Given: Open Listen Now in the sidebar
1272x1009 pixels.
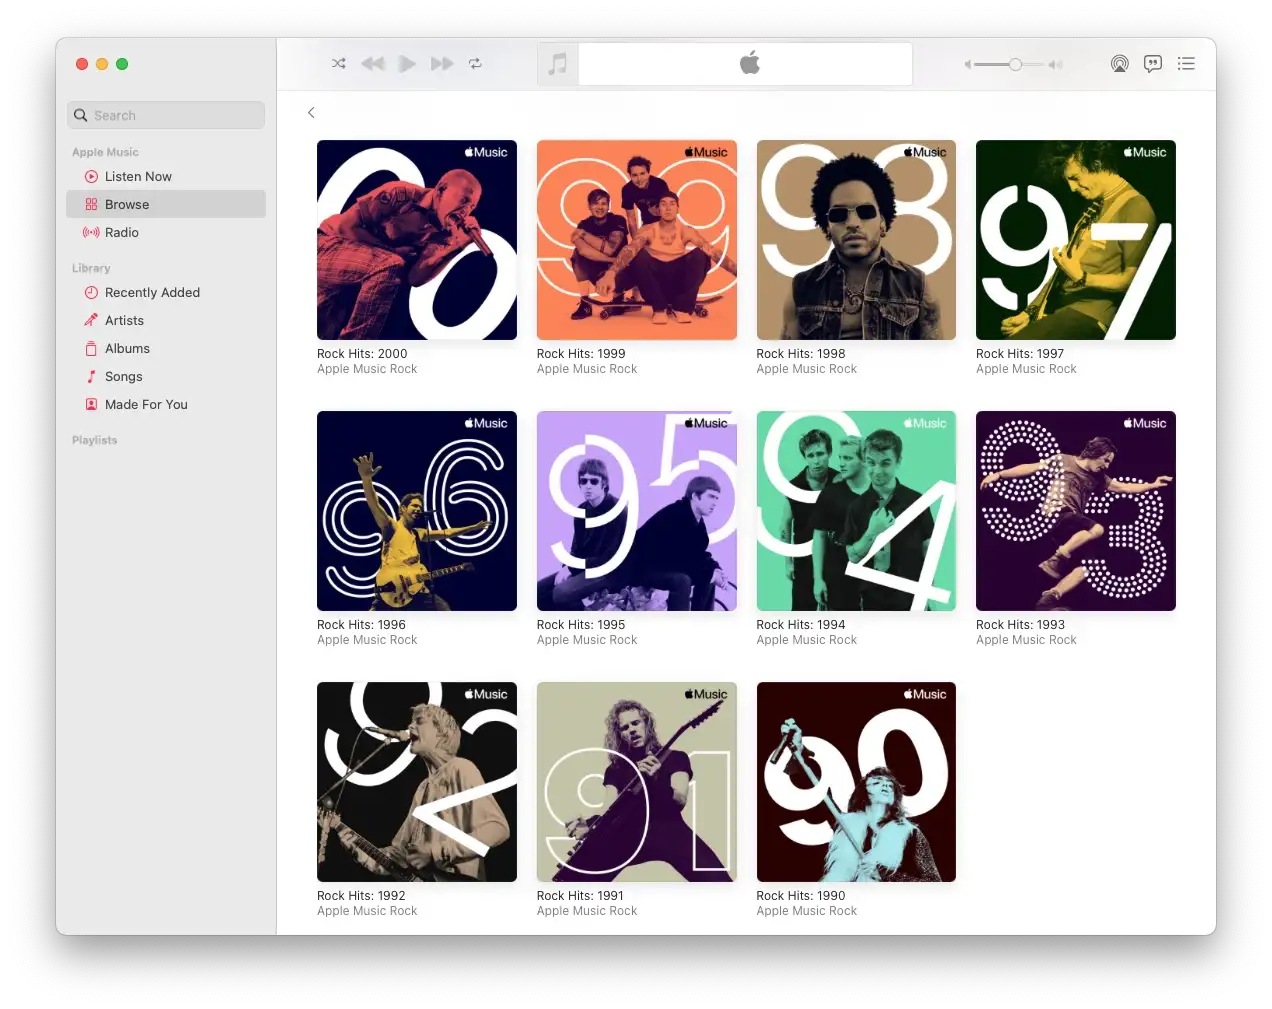Looking at the screenshot, I should pos(138,177).
